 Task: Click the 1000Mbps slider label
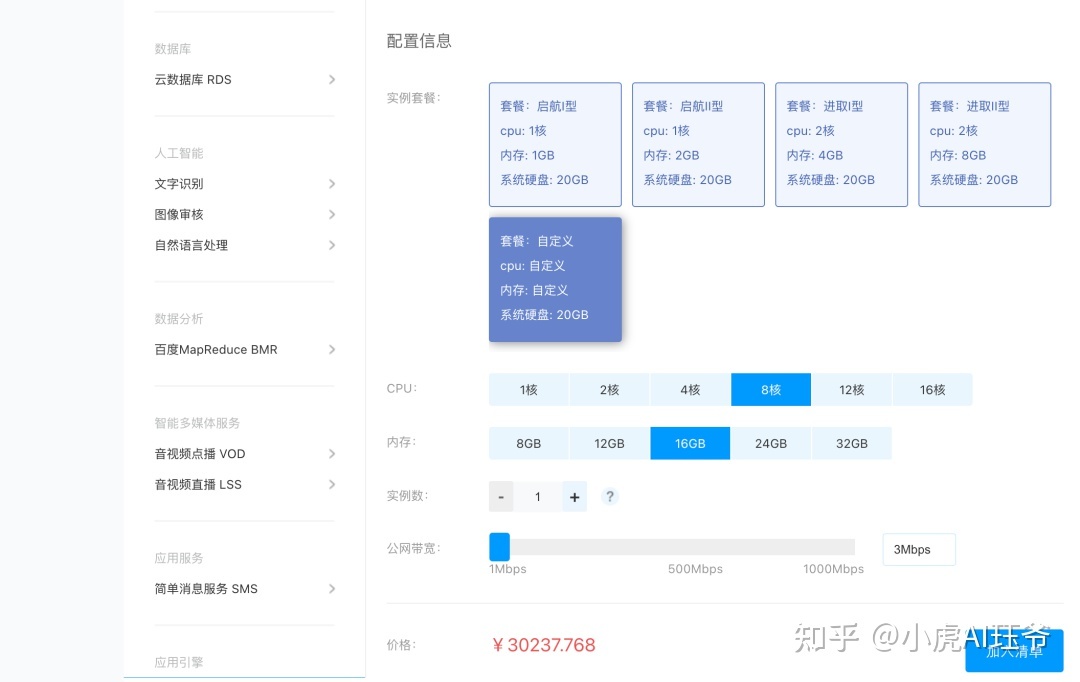[x=833, y=569]
